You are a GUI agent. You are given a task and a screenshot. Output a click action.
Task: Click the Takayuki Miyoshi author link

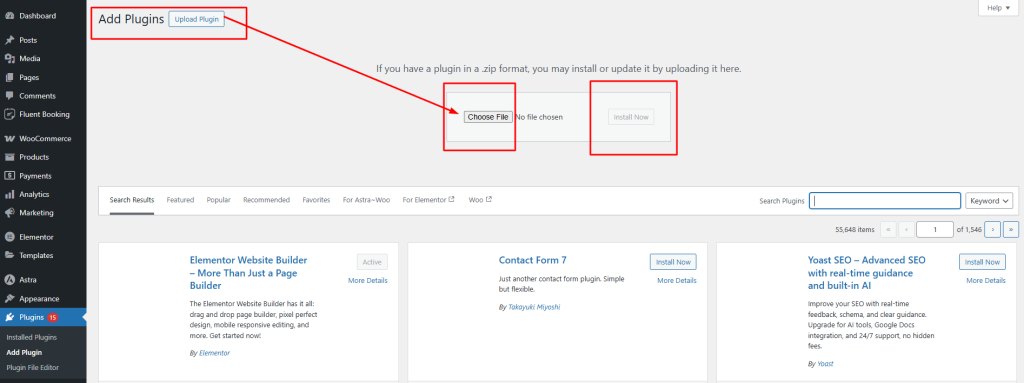534,307
